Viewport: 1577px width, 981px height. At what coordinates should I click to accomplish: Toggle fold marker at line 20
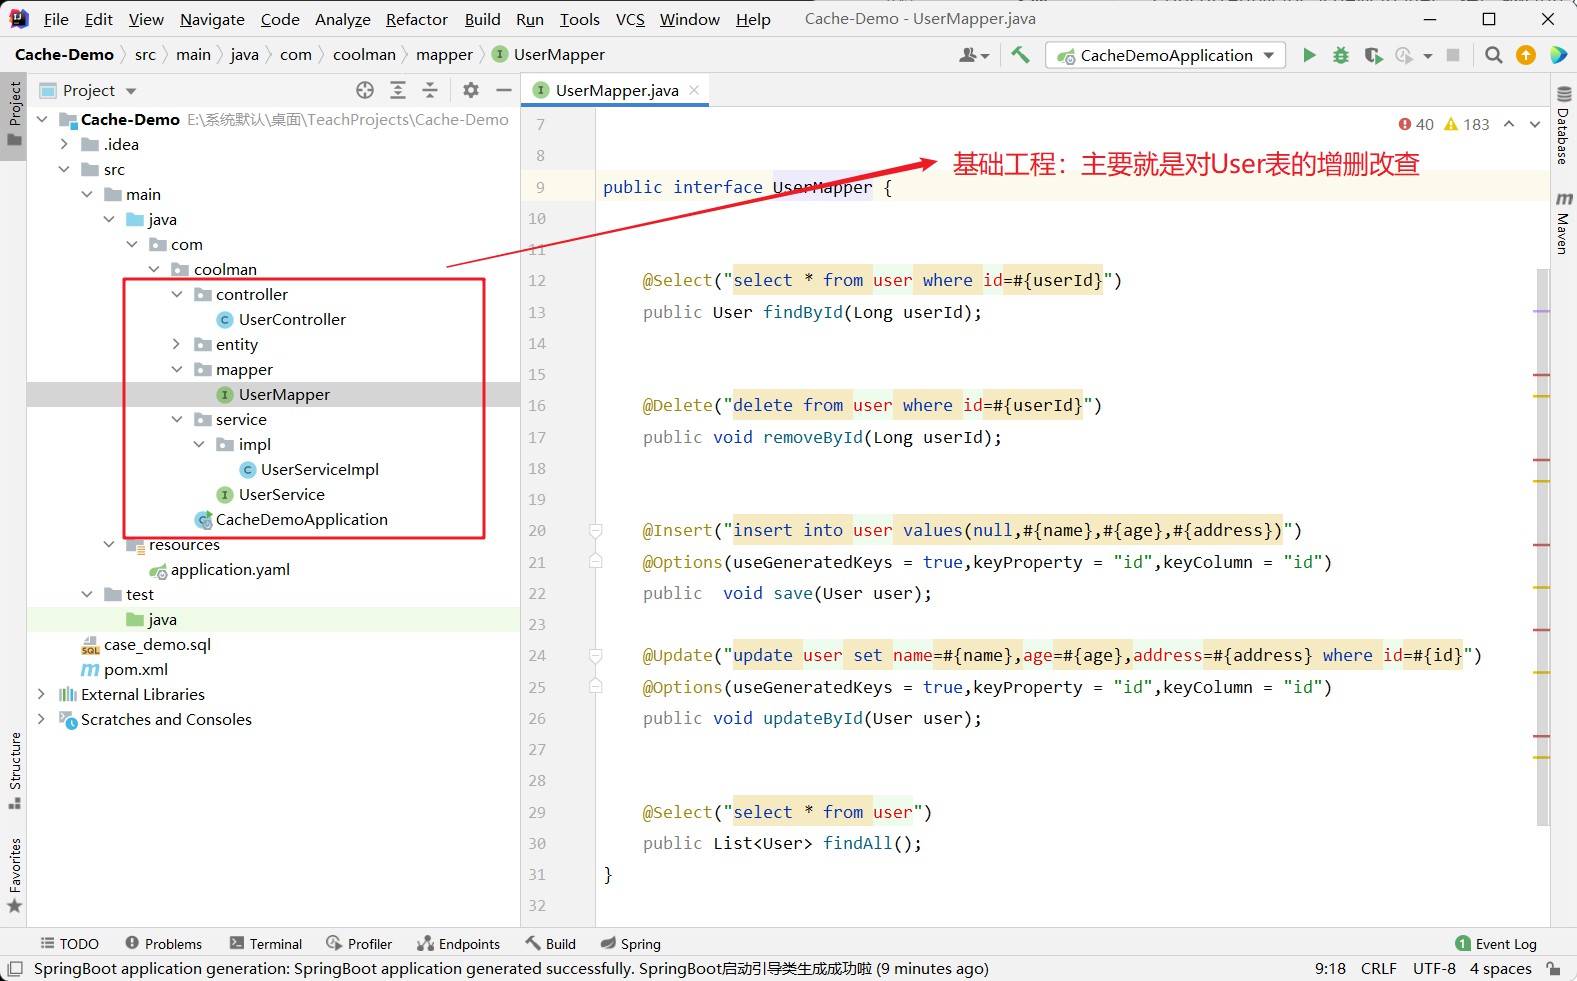pyautogui.click(x=595, y=530)
